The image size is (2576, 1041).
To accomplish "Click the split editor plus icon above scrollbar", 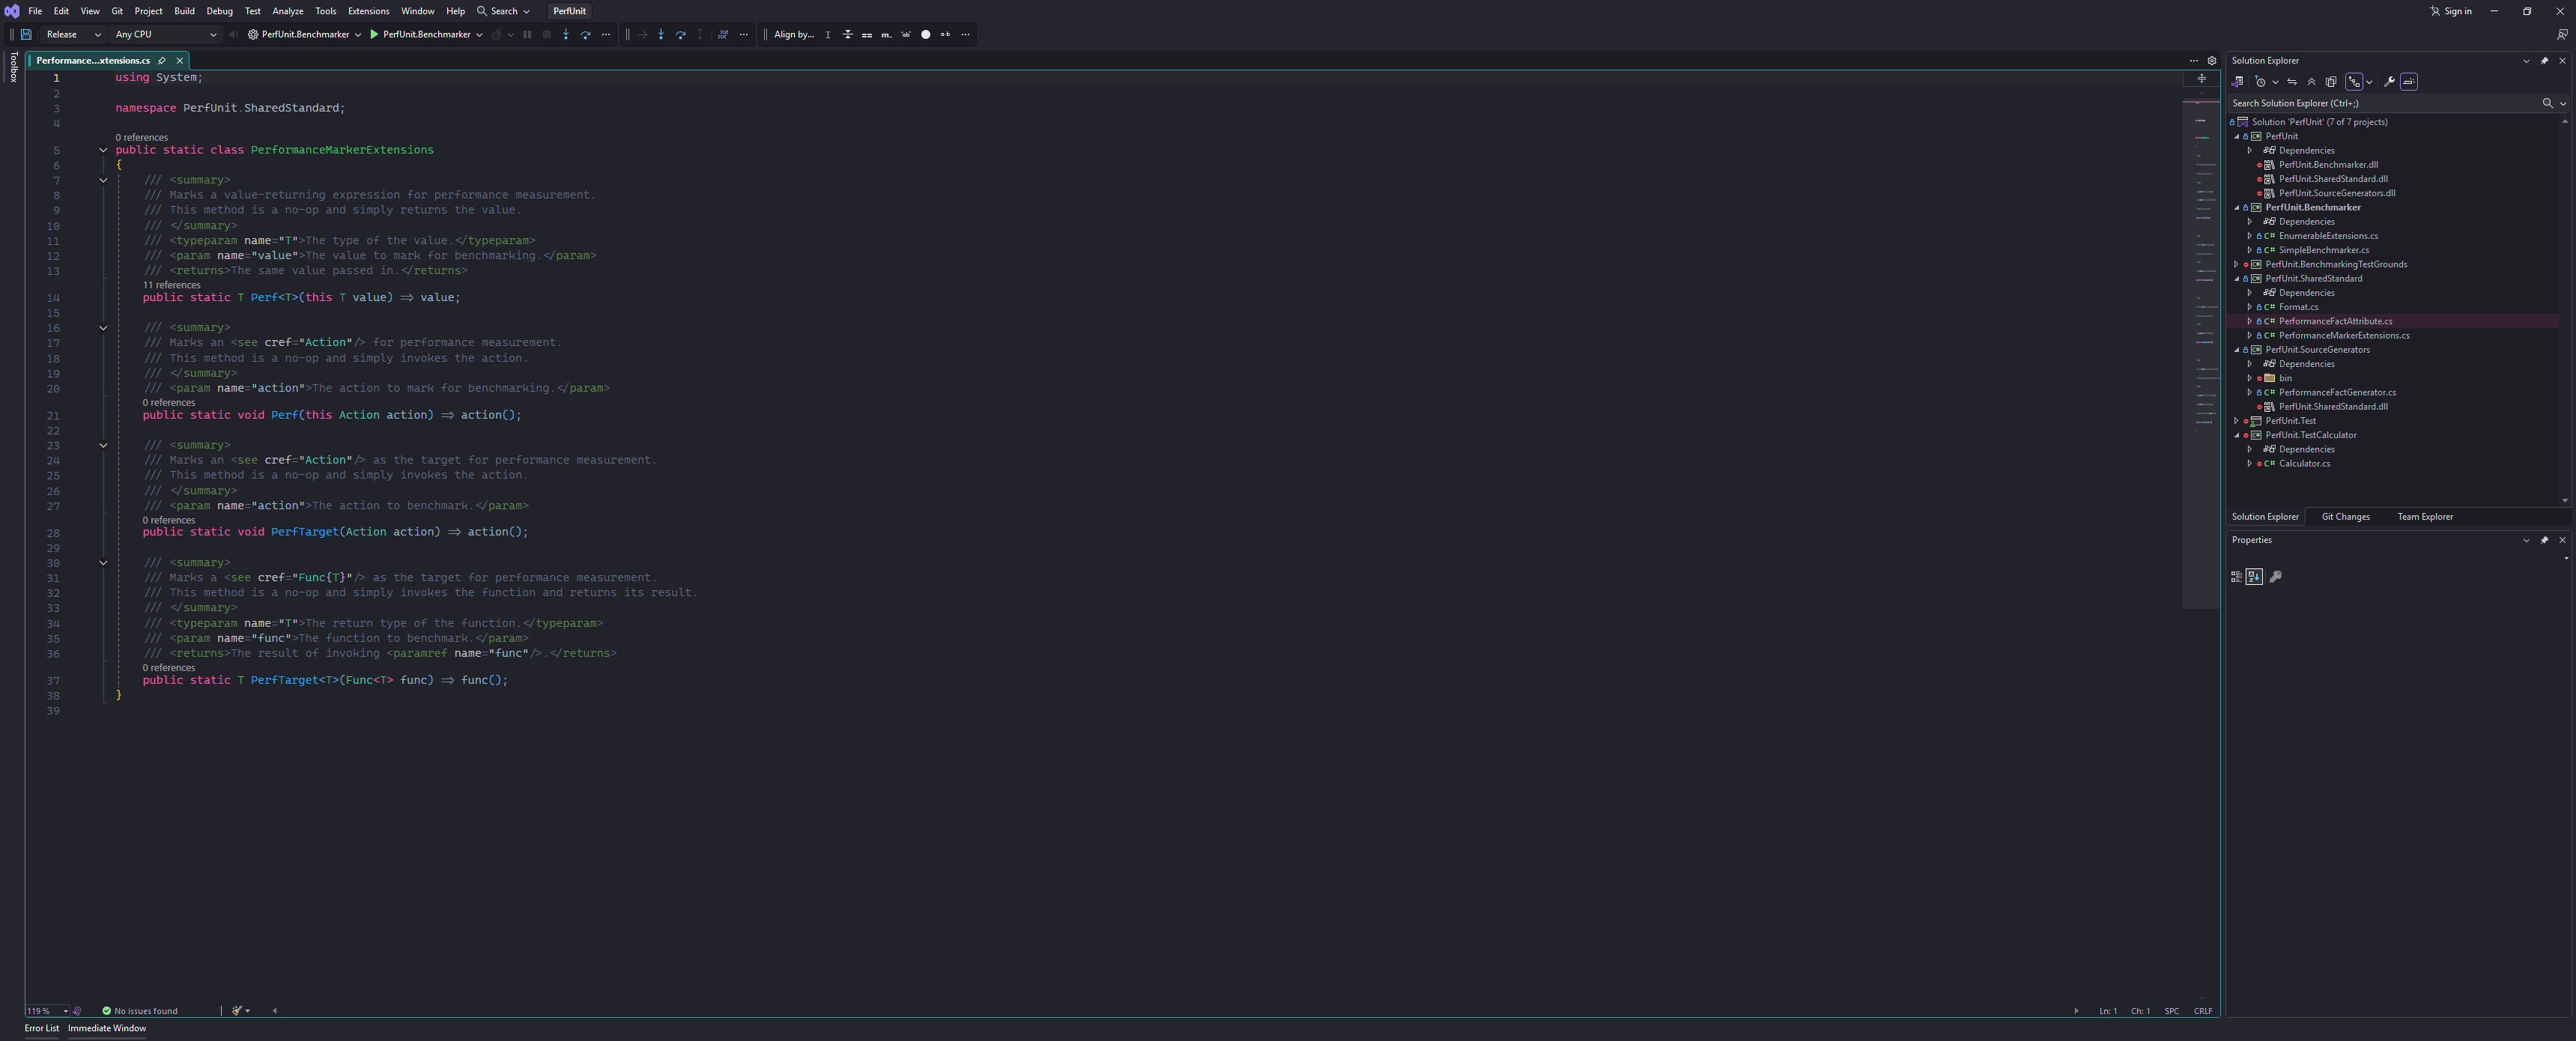I will [x=2201, y=78].
